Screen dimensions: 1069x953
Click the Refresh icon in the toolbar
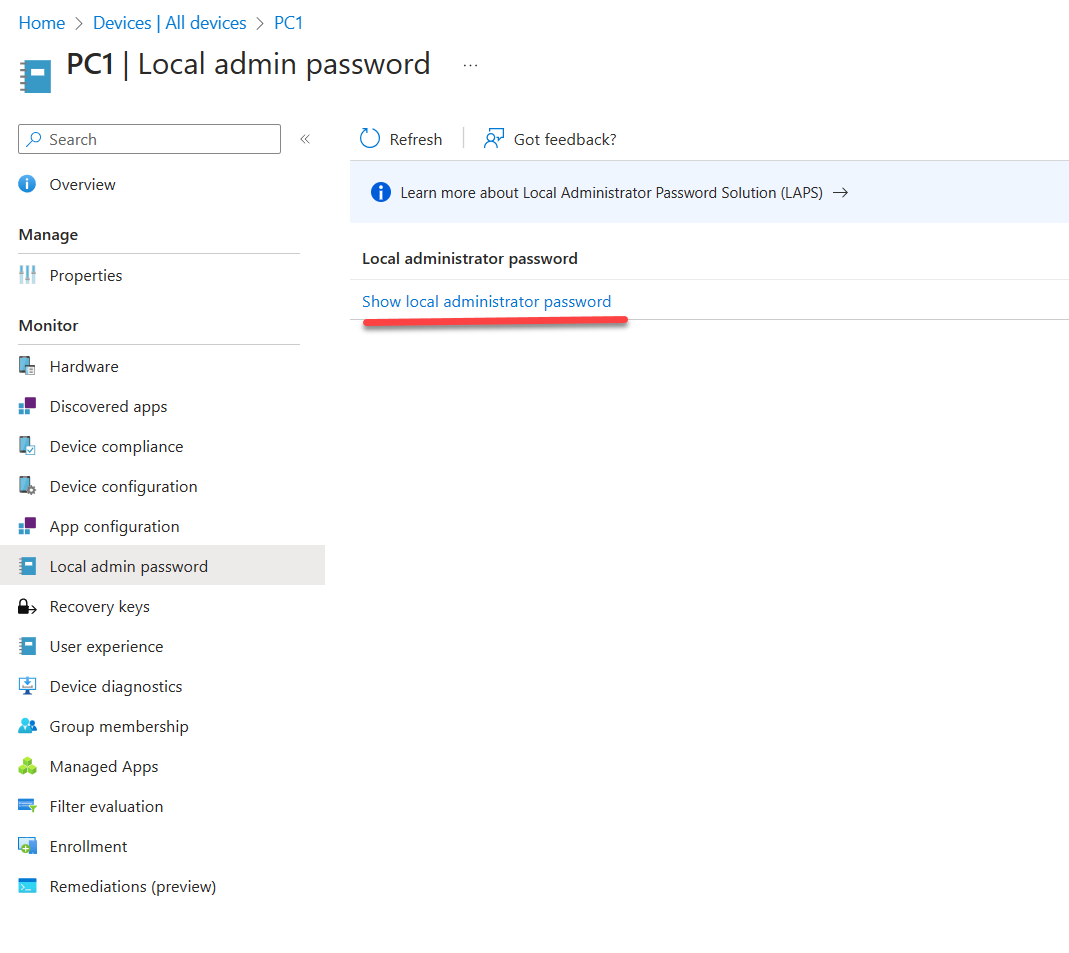(370, 139)
